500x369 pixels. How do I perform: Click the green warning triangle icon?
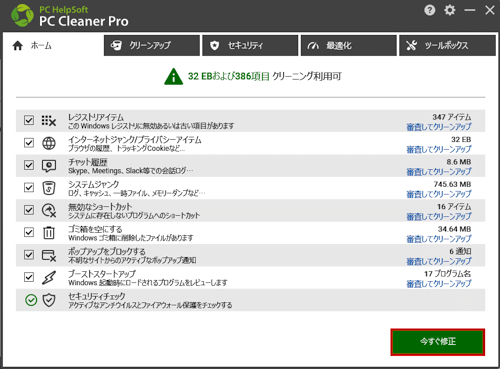coord(173,77)
